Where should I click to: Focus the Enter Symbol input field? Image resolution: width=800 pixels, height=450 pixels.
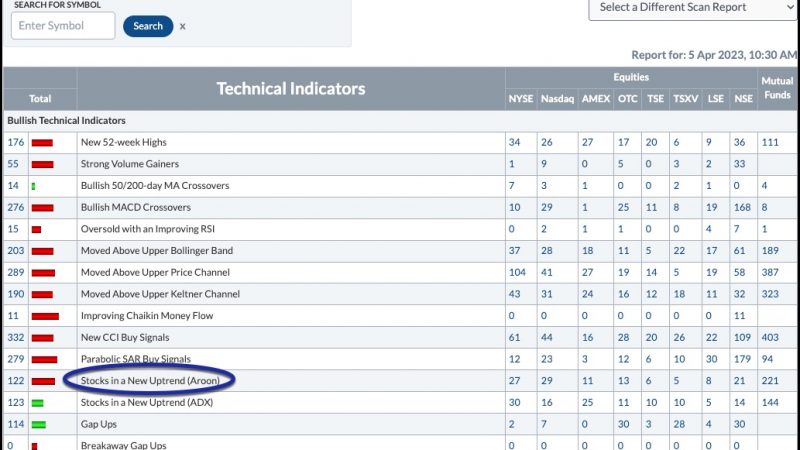click(63, 26)
